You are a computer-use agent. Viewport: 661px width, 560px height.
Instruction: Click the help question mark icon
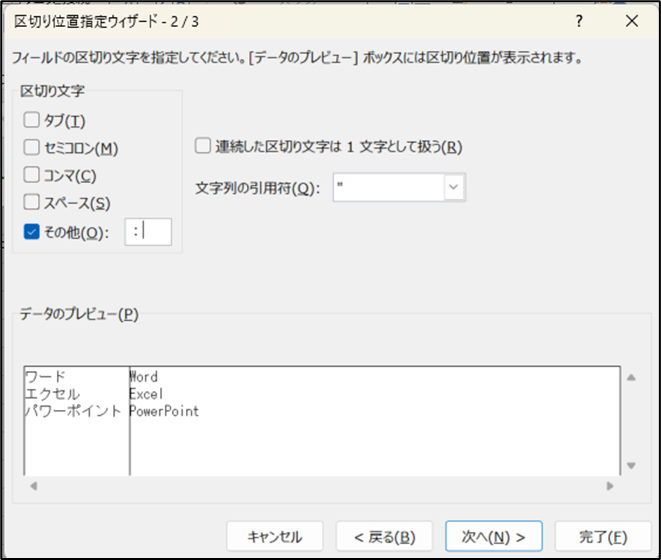(579, 20)
